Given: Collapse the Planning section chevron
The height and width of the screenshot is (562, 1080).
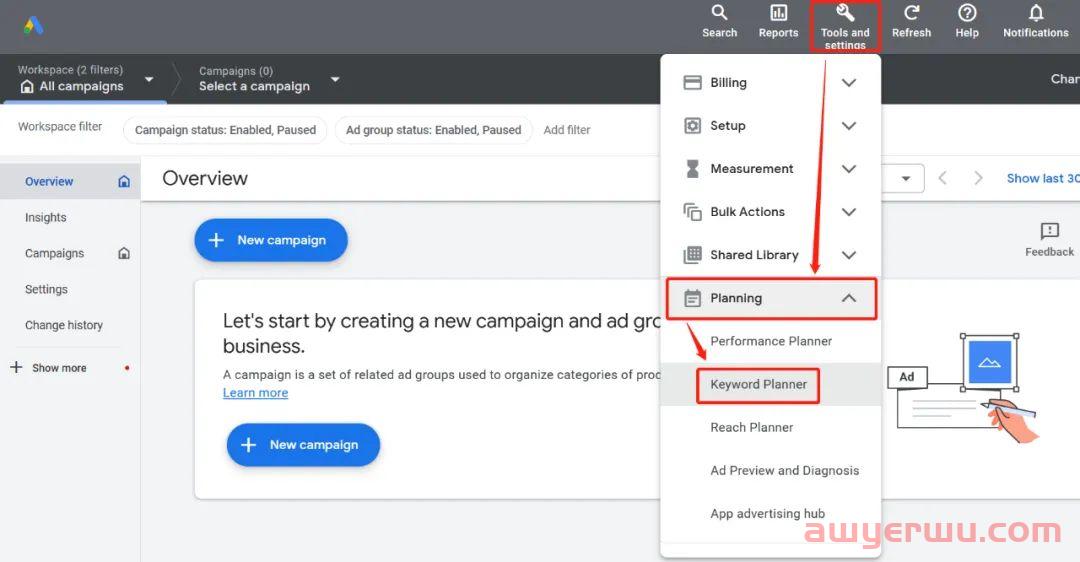Looking at the screenshot, I should [849, 298].
